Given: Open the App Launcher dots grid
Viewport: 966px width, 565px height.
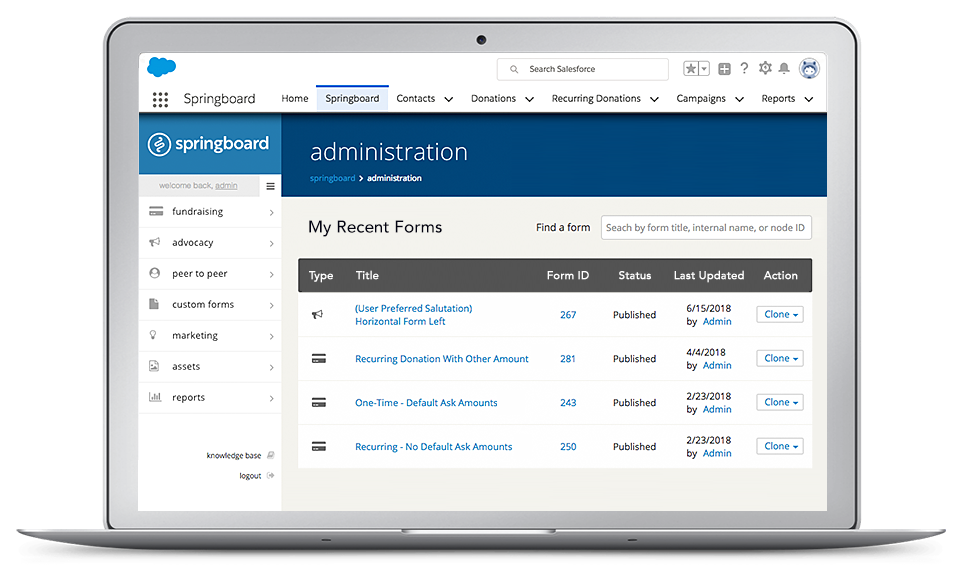Looking at the screenshot, I should 160,99.
